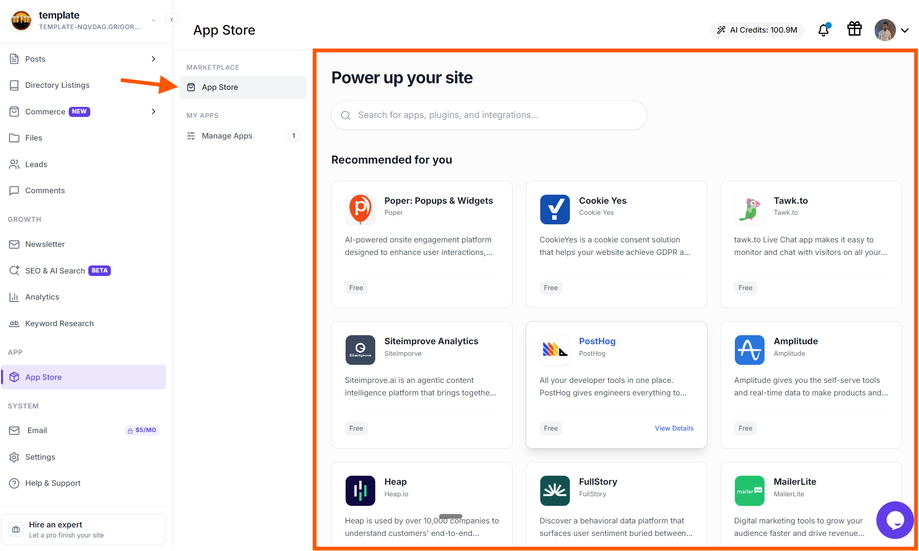This screenshot has width=919, height=551.
Task: Open the Commerce section
Action: pos(45,111)
